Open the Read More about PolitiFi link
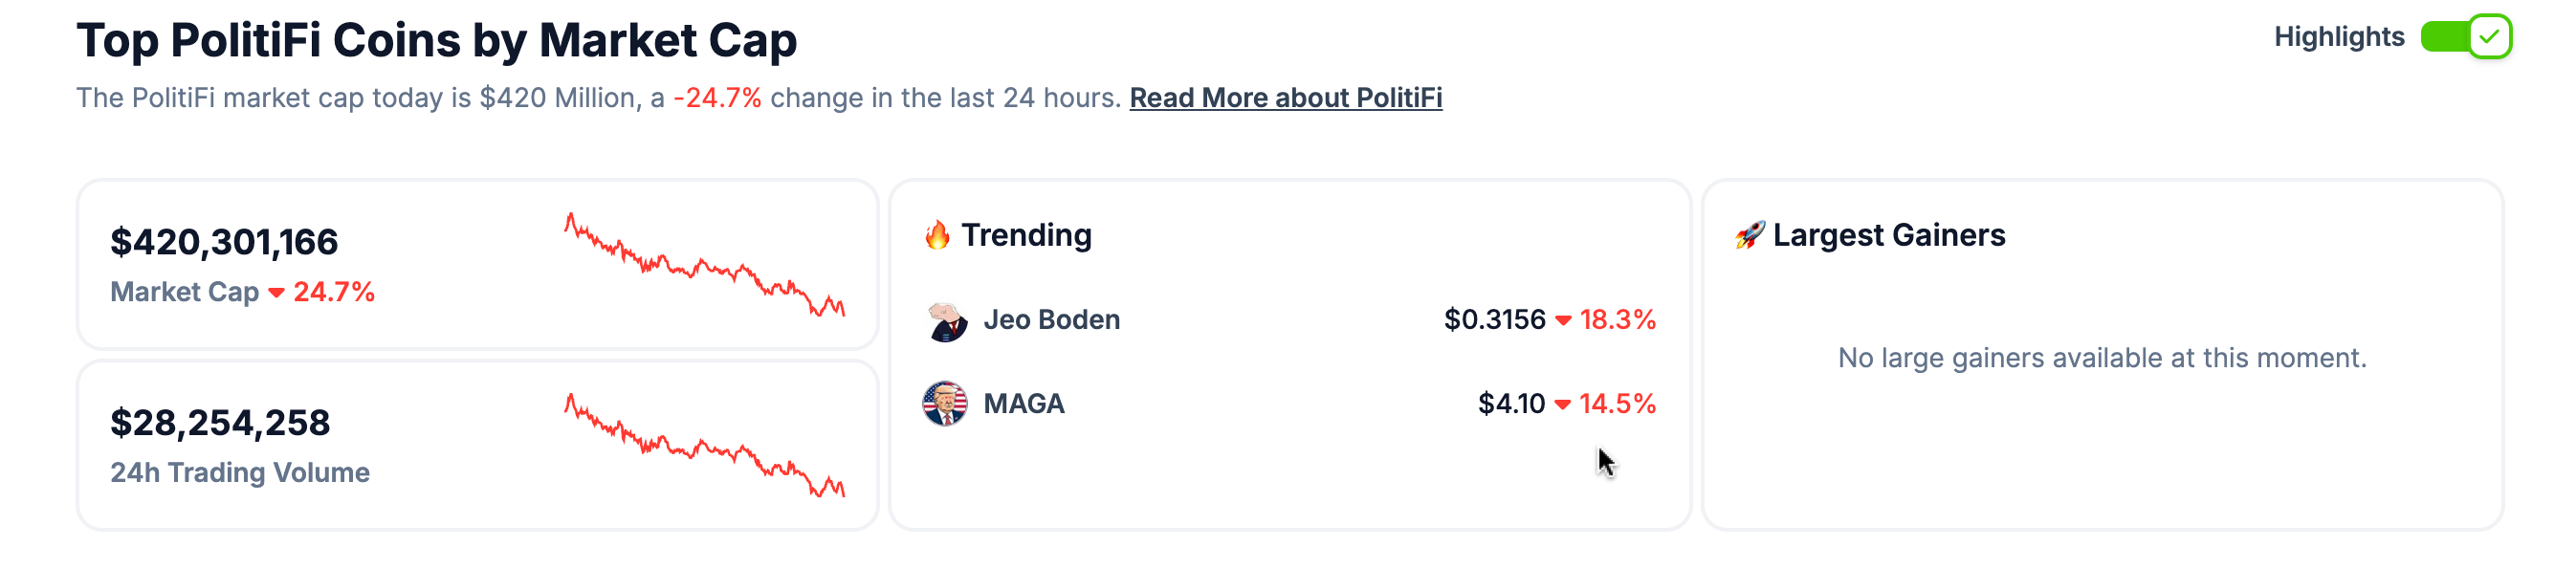The image size is (2576, 569). coord(1285,98)
